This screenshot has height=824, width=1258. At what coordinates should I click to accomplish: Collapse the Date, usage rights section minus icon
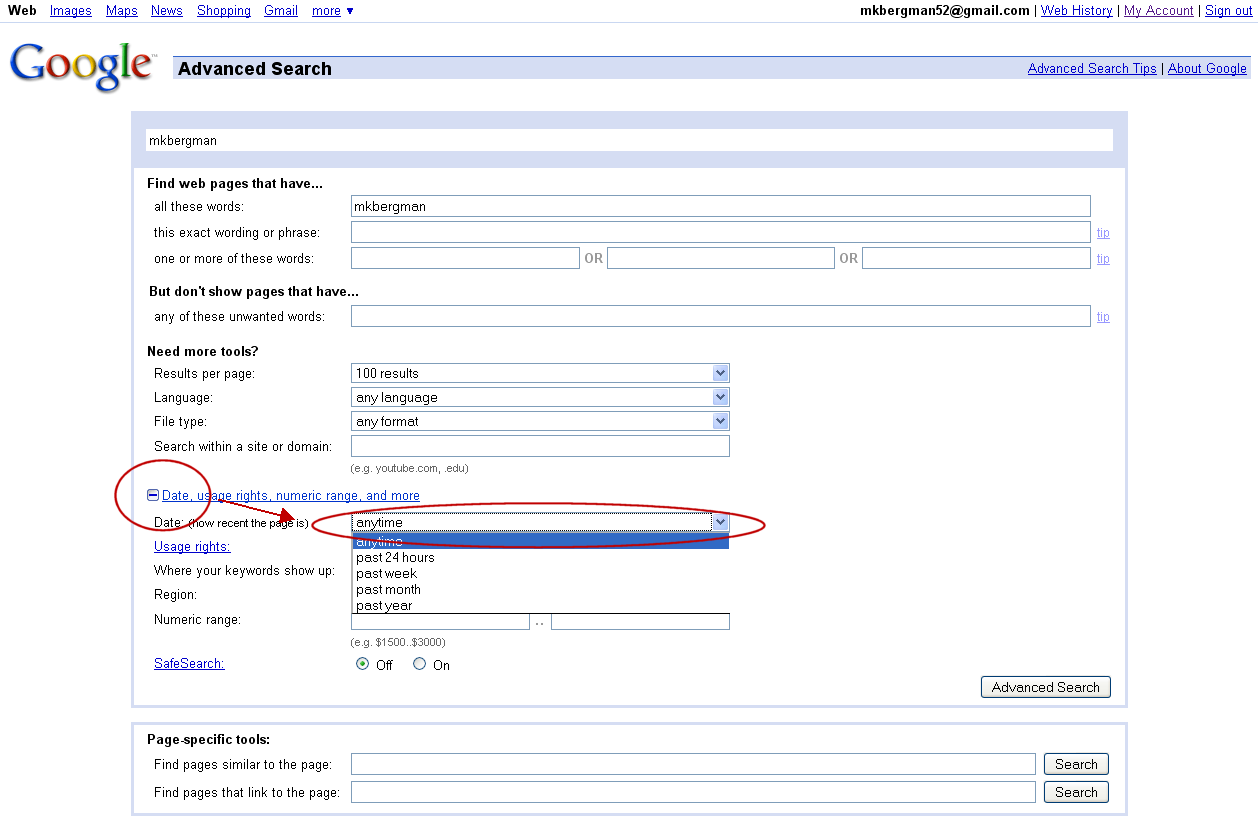(153, 495)
